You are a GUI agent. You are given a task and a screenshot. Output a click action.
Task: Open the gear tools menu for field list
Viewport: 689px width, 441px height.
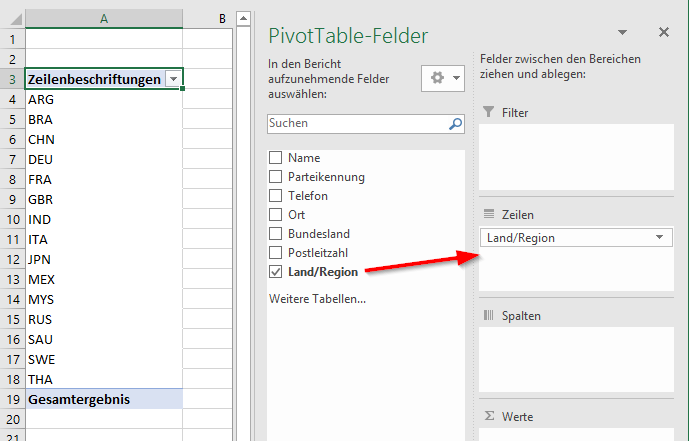[x=444, y=78]
